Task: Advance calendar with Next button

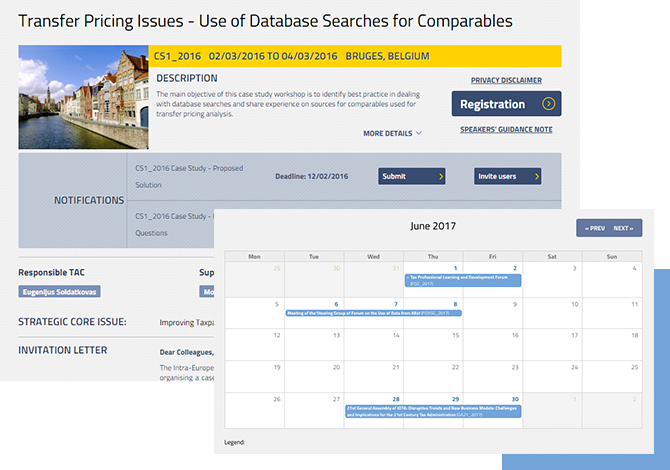Action: pos(624,228)
